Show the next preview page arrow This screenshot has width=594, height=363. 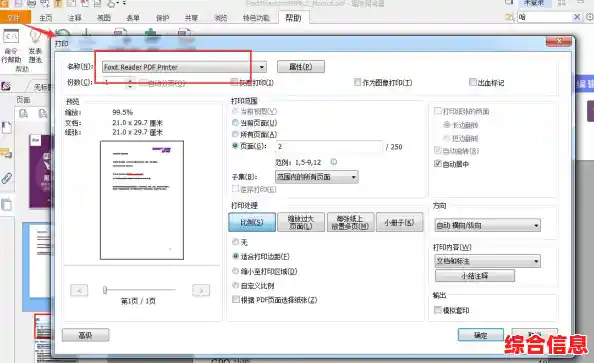(x=201, y=291)
